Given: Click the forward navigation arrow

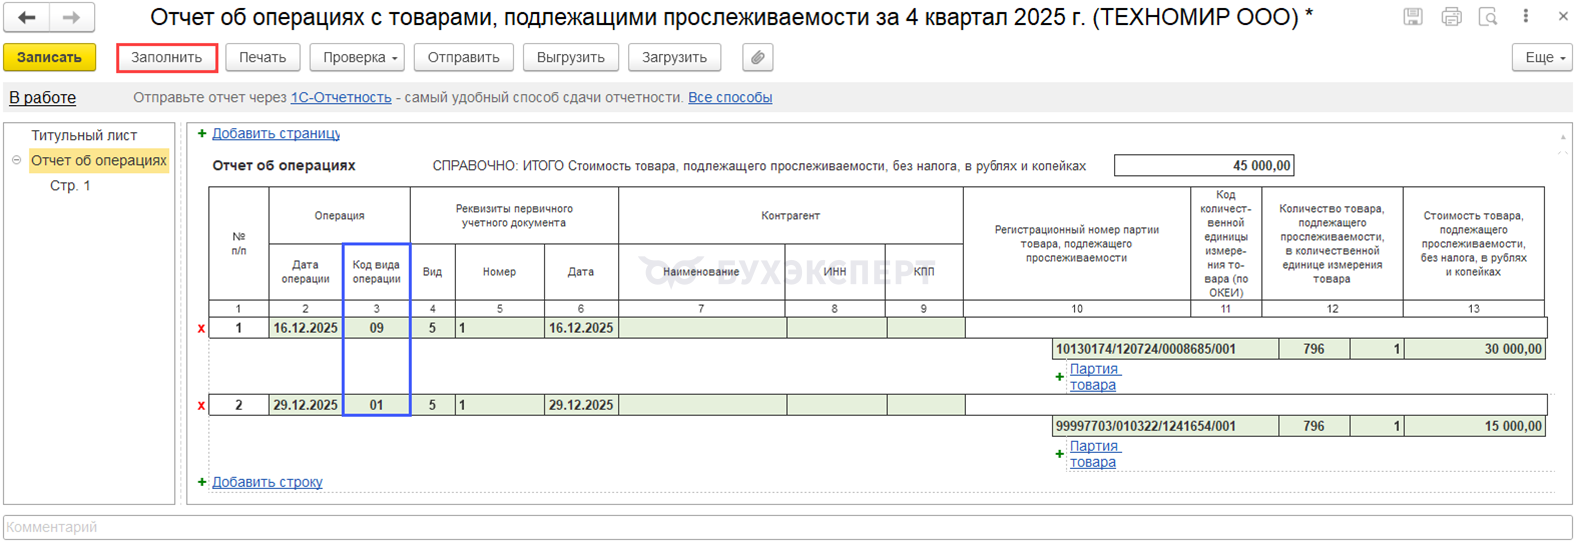Looking at the screenshot, I should point(71,17).
